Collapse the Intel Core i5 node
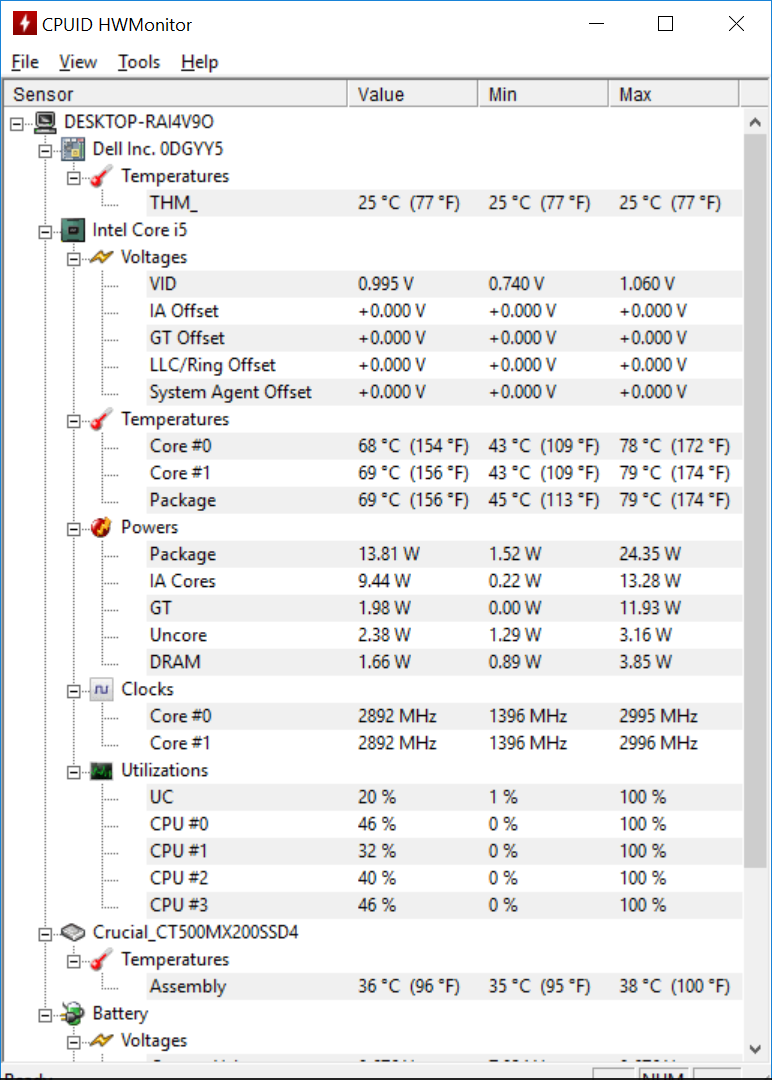 (45, 231)
